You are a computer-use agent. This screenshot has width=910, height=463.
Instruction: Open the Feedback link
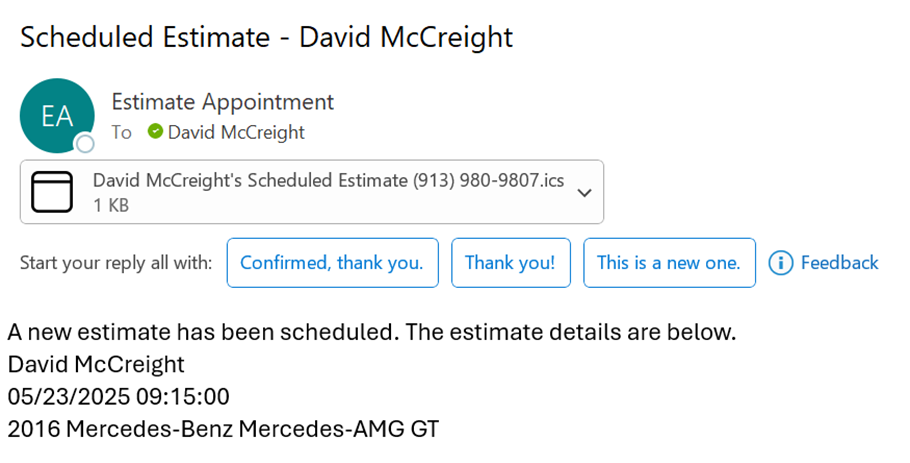click(839, 263)
